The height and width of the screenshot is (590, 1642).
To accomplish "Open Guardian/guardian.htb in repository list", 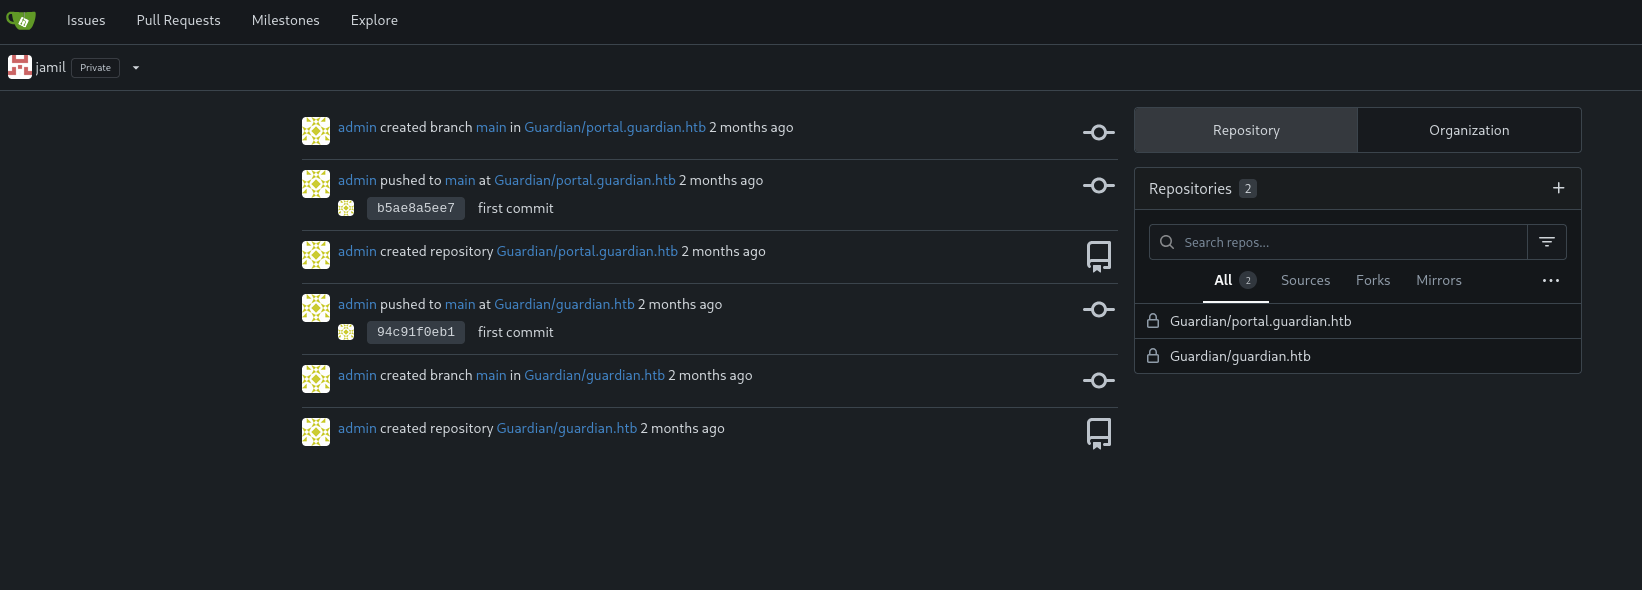I will point(1240,356).
